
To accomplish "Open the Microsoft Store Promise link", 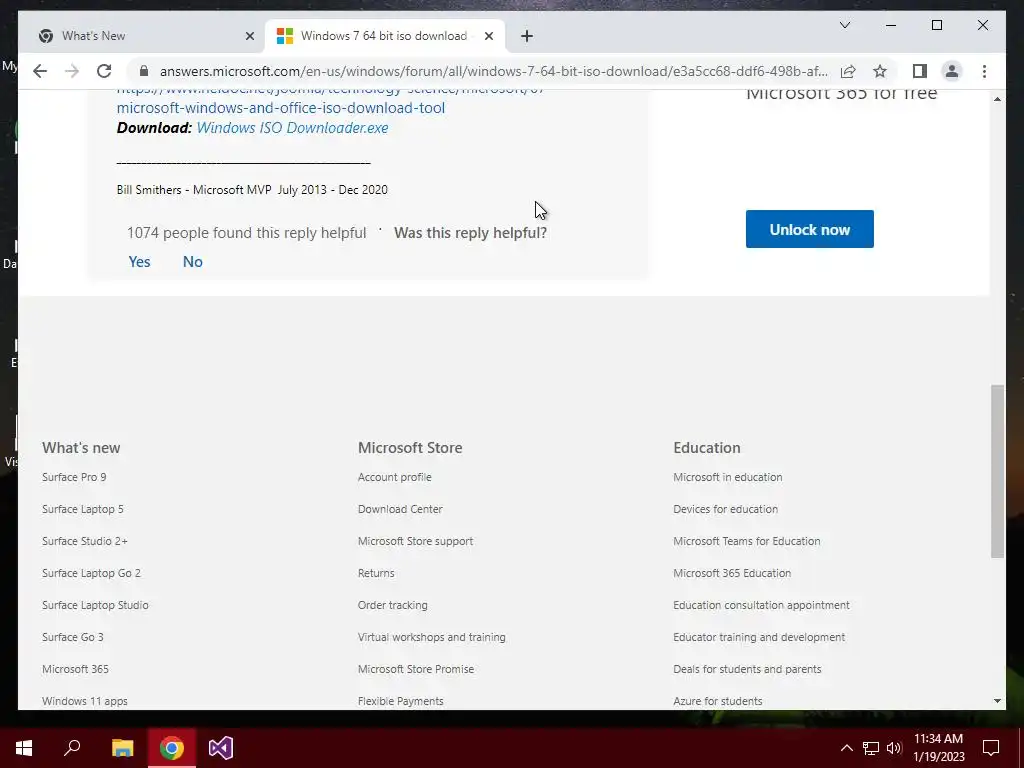I will tap(416, 669).
